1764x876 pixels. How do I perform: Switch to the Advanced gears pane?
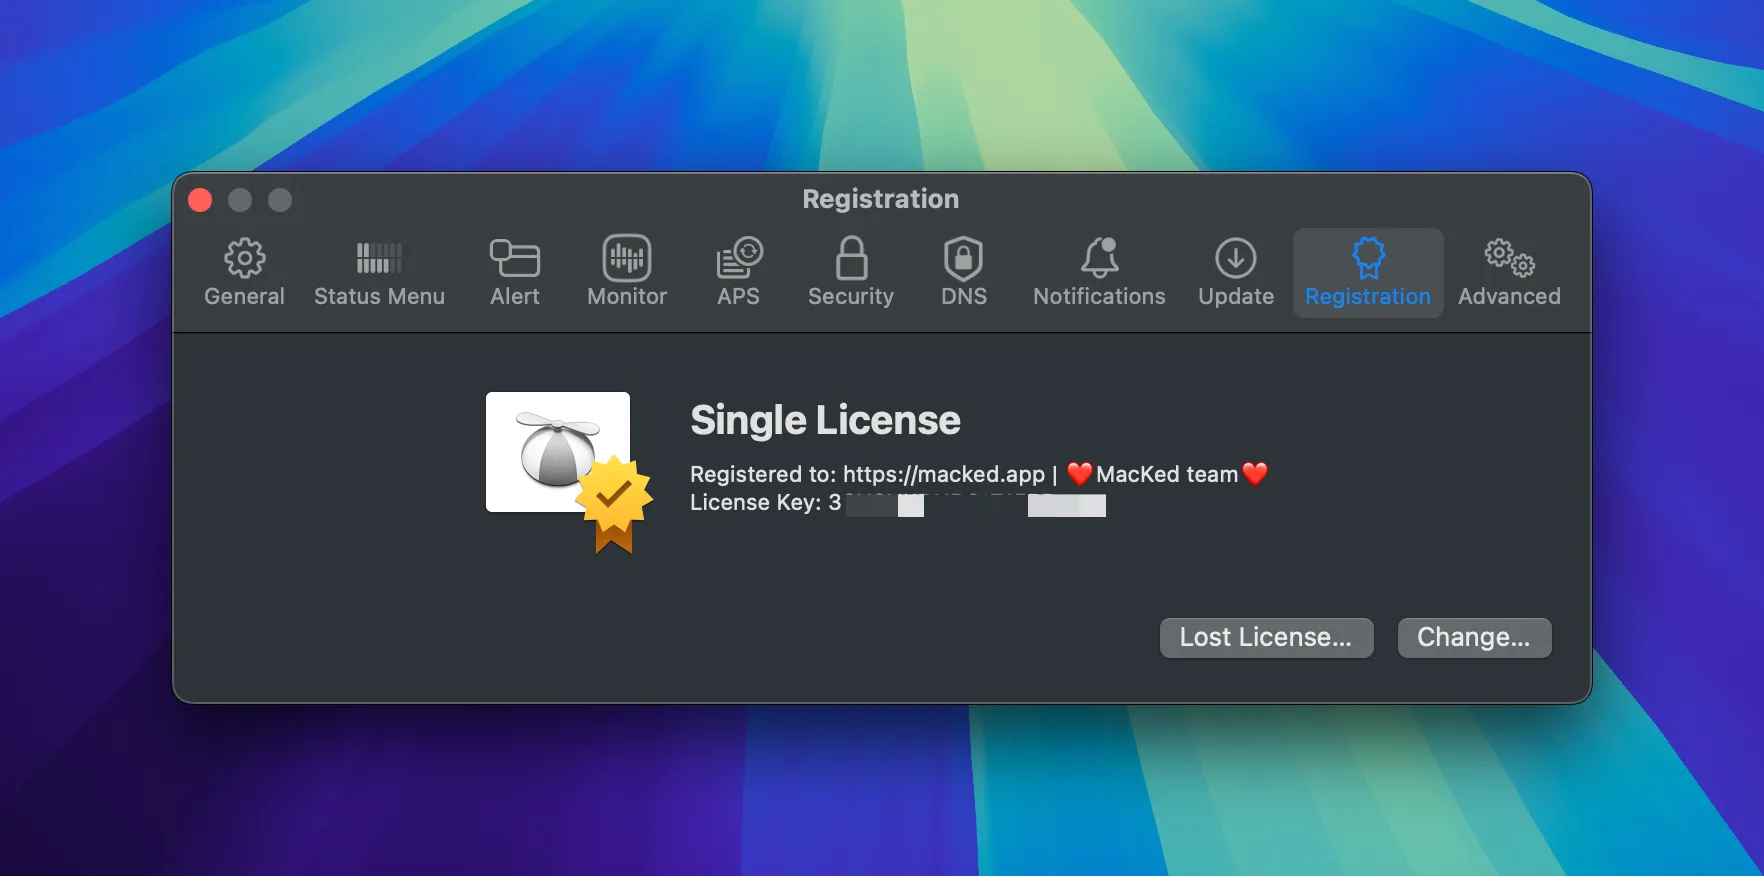click(x=1509, y=272)
